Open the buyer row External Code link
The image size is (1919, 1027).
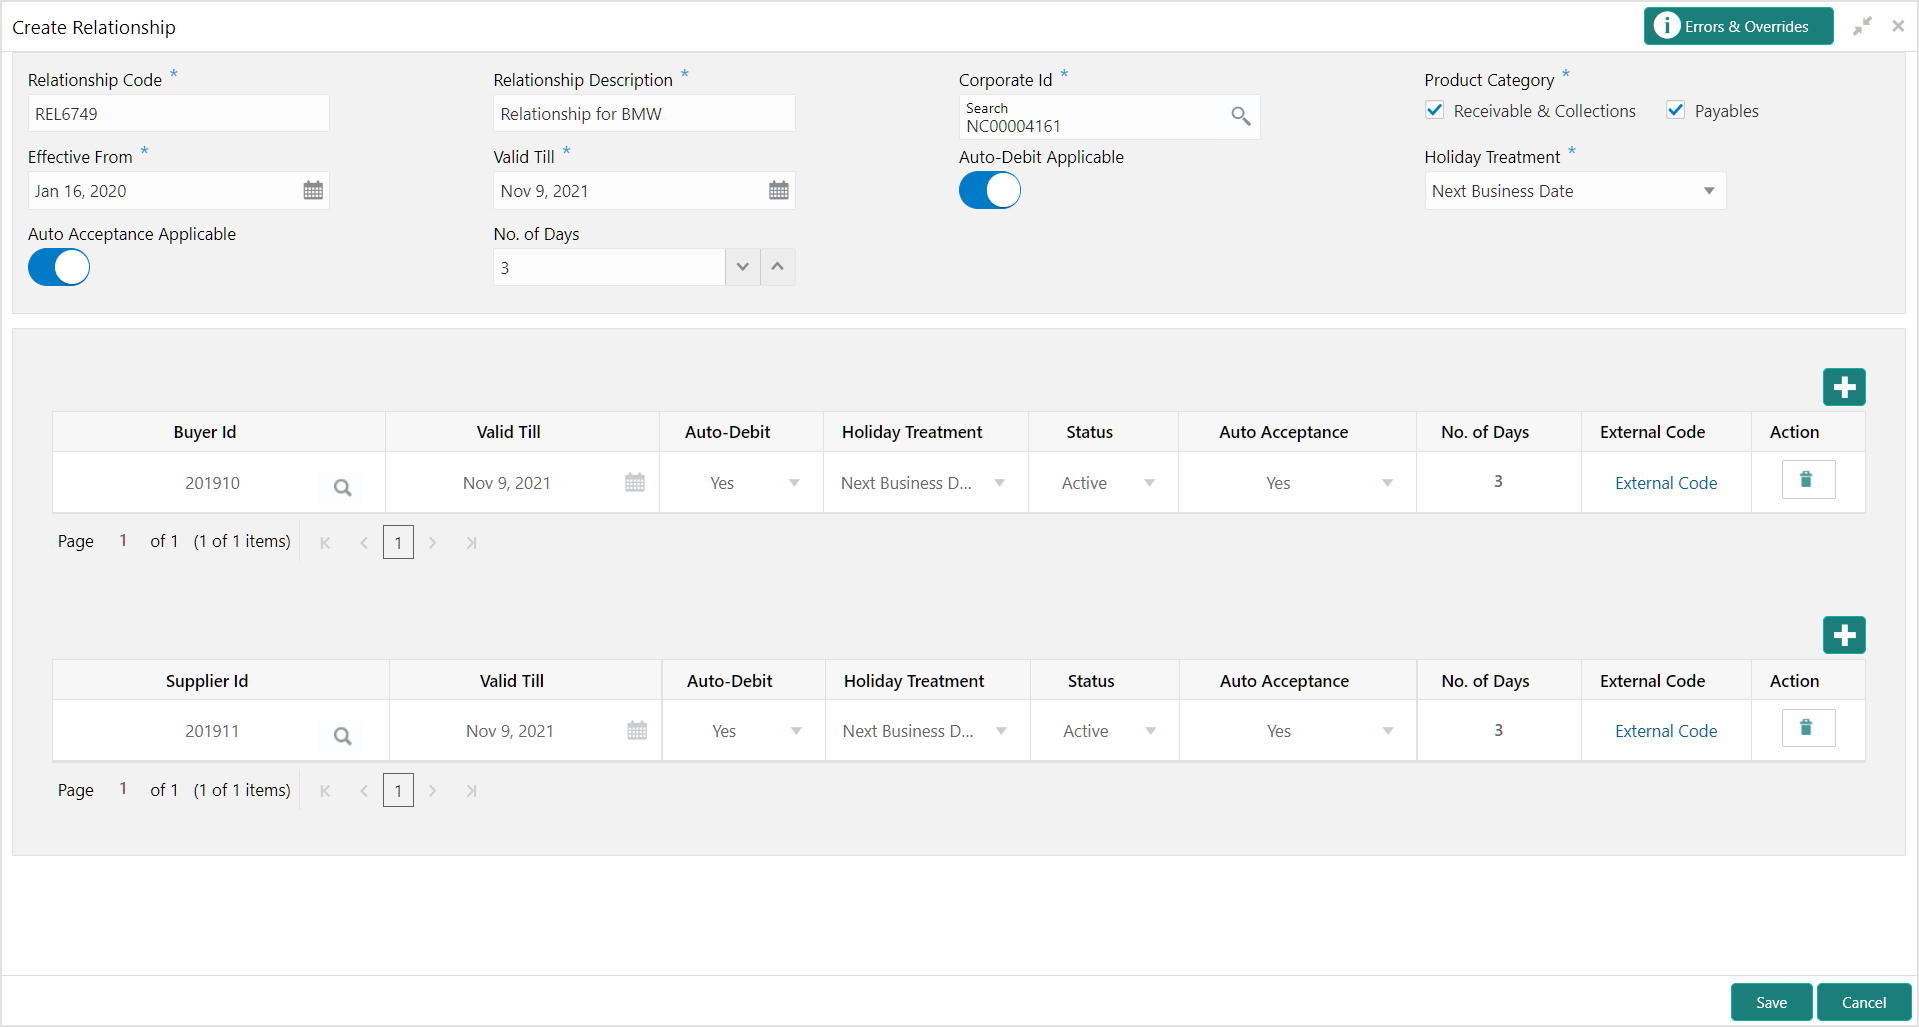[1665, 483]
